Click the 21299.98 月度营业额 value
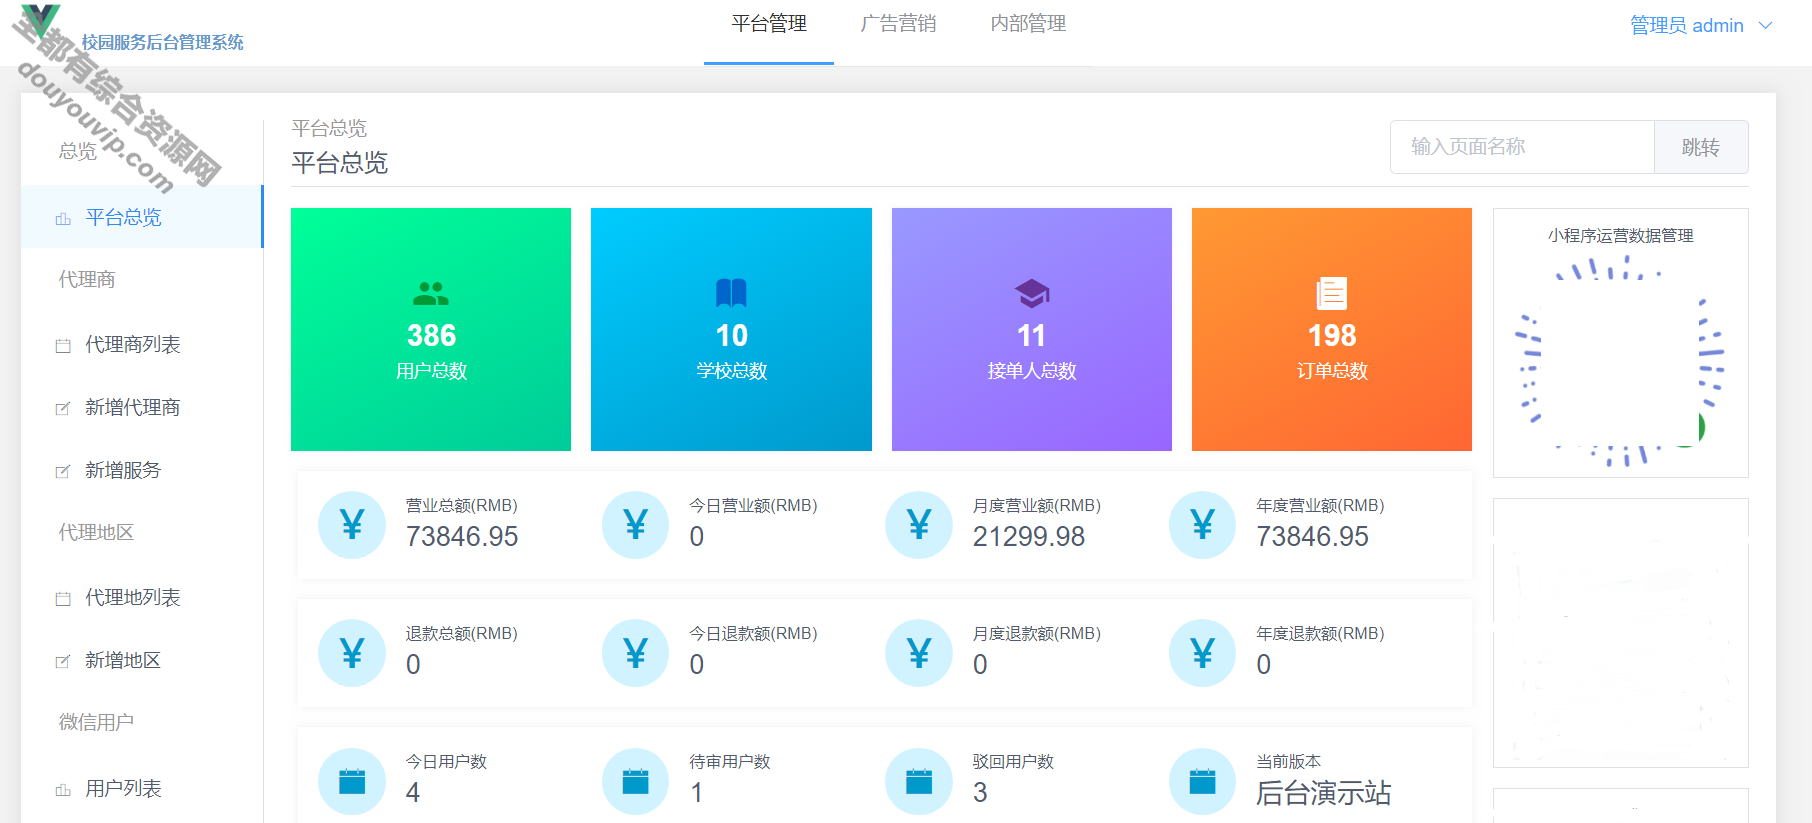This screenshot has height=823, width=1812. point(1029,537)
